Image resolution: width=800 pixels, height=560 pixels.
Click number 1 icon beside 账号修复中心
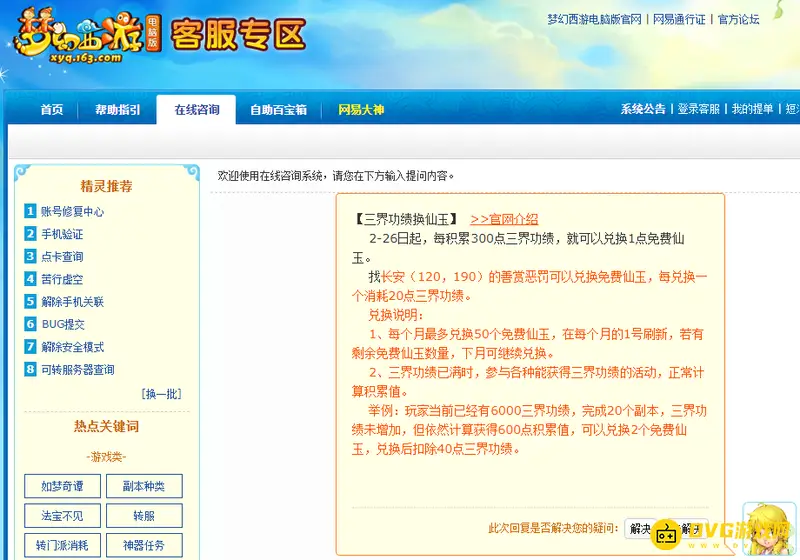point(30,211)
